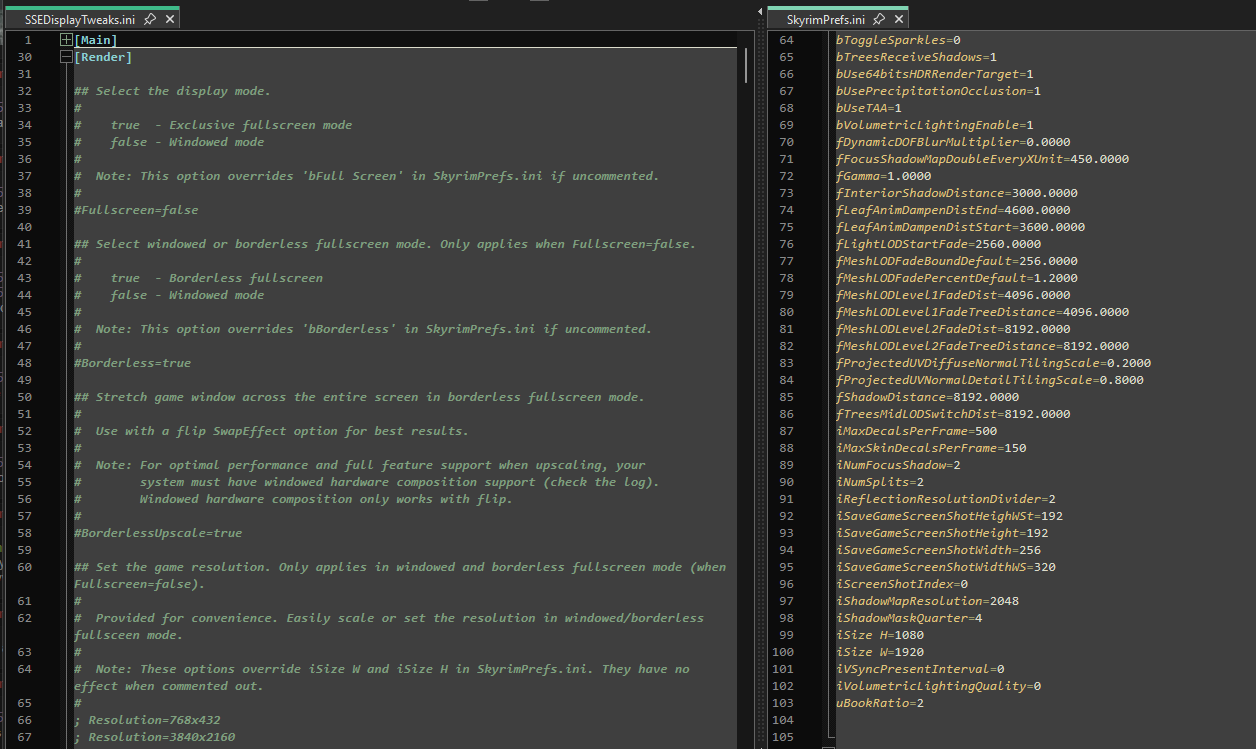Click the iVolumetricLightingQuality=0 line
This screenshot has width=1256, height=749.
[938, 686]
